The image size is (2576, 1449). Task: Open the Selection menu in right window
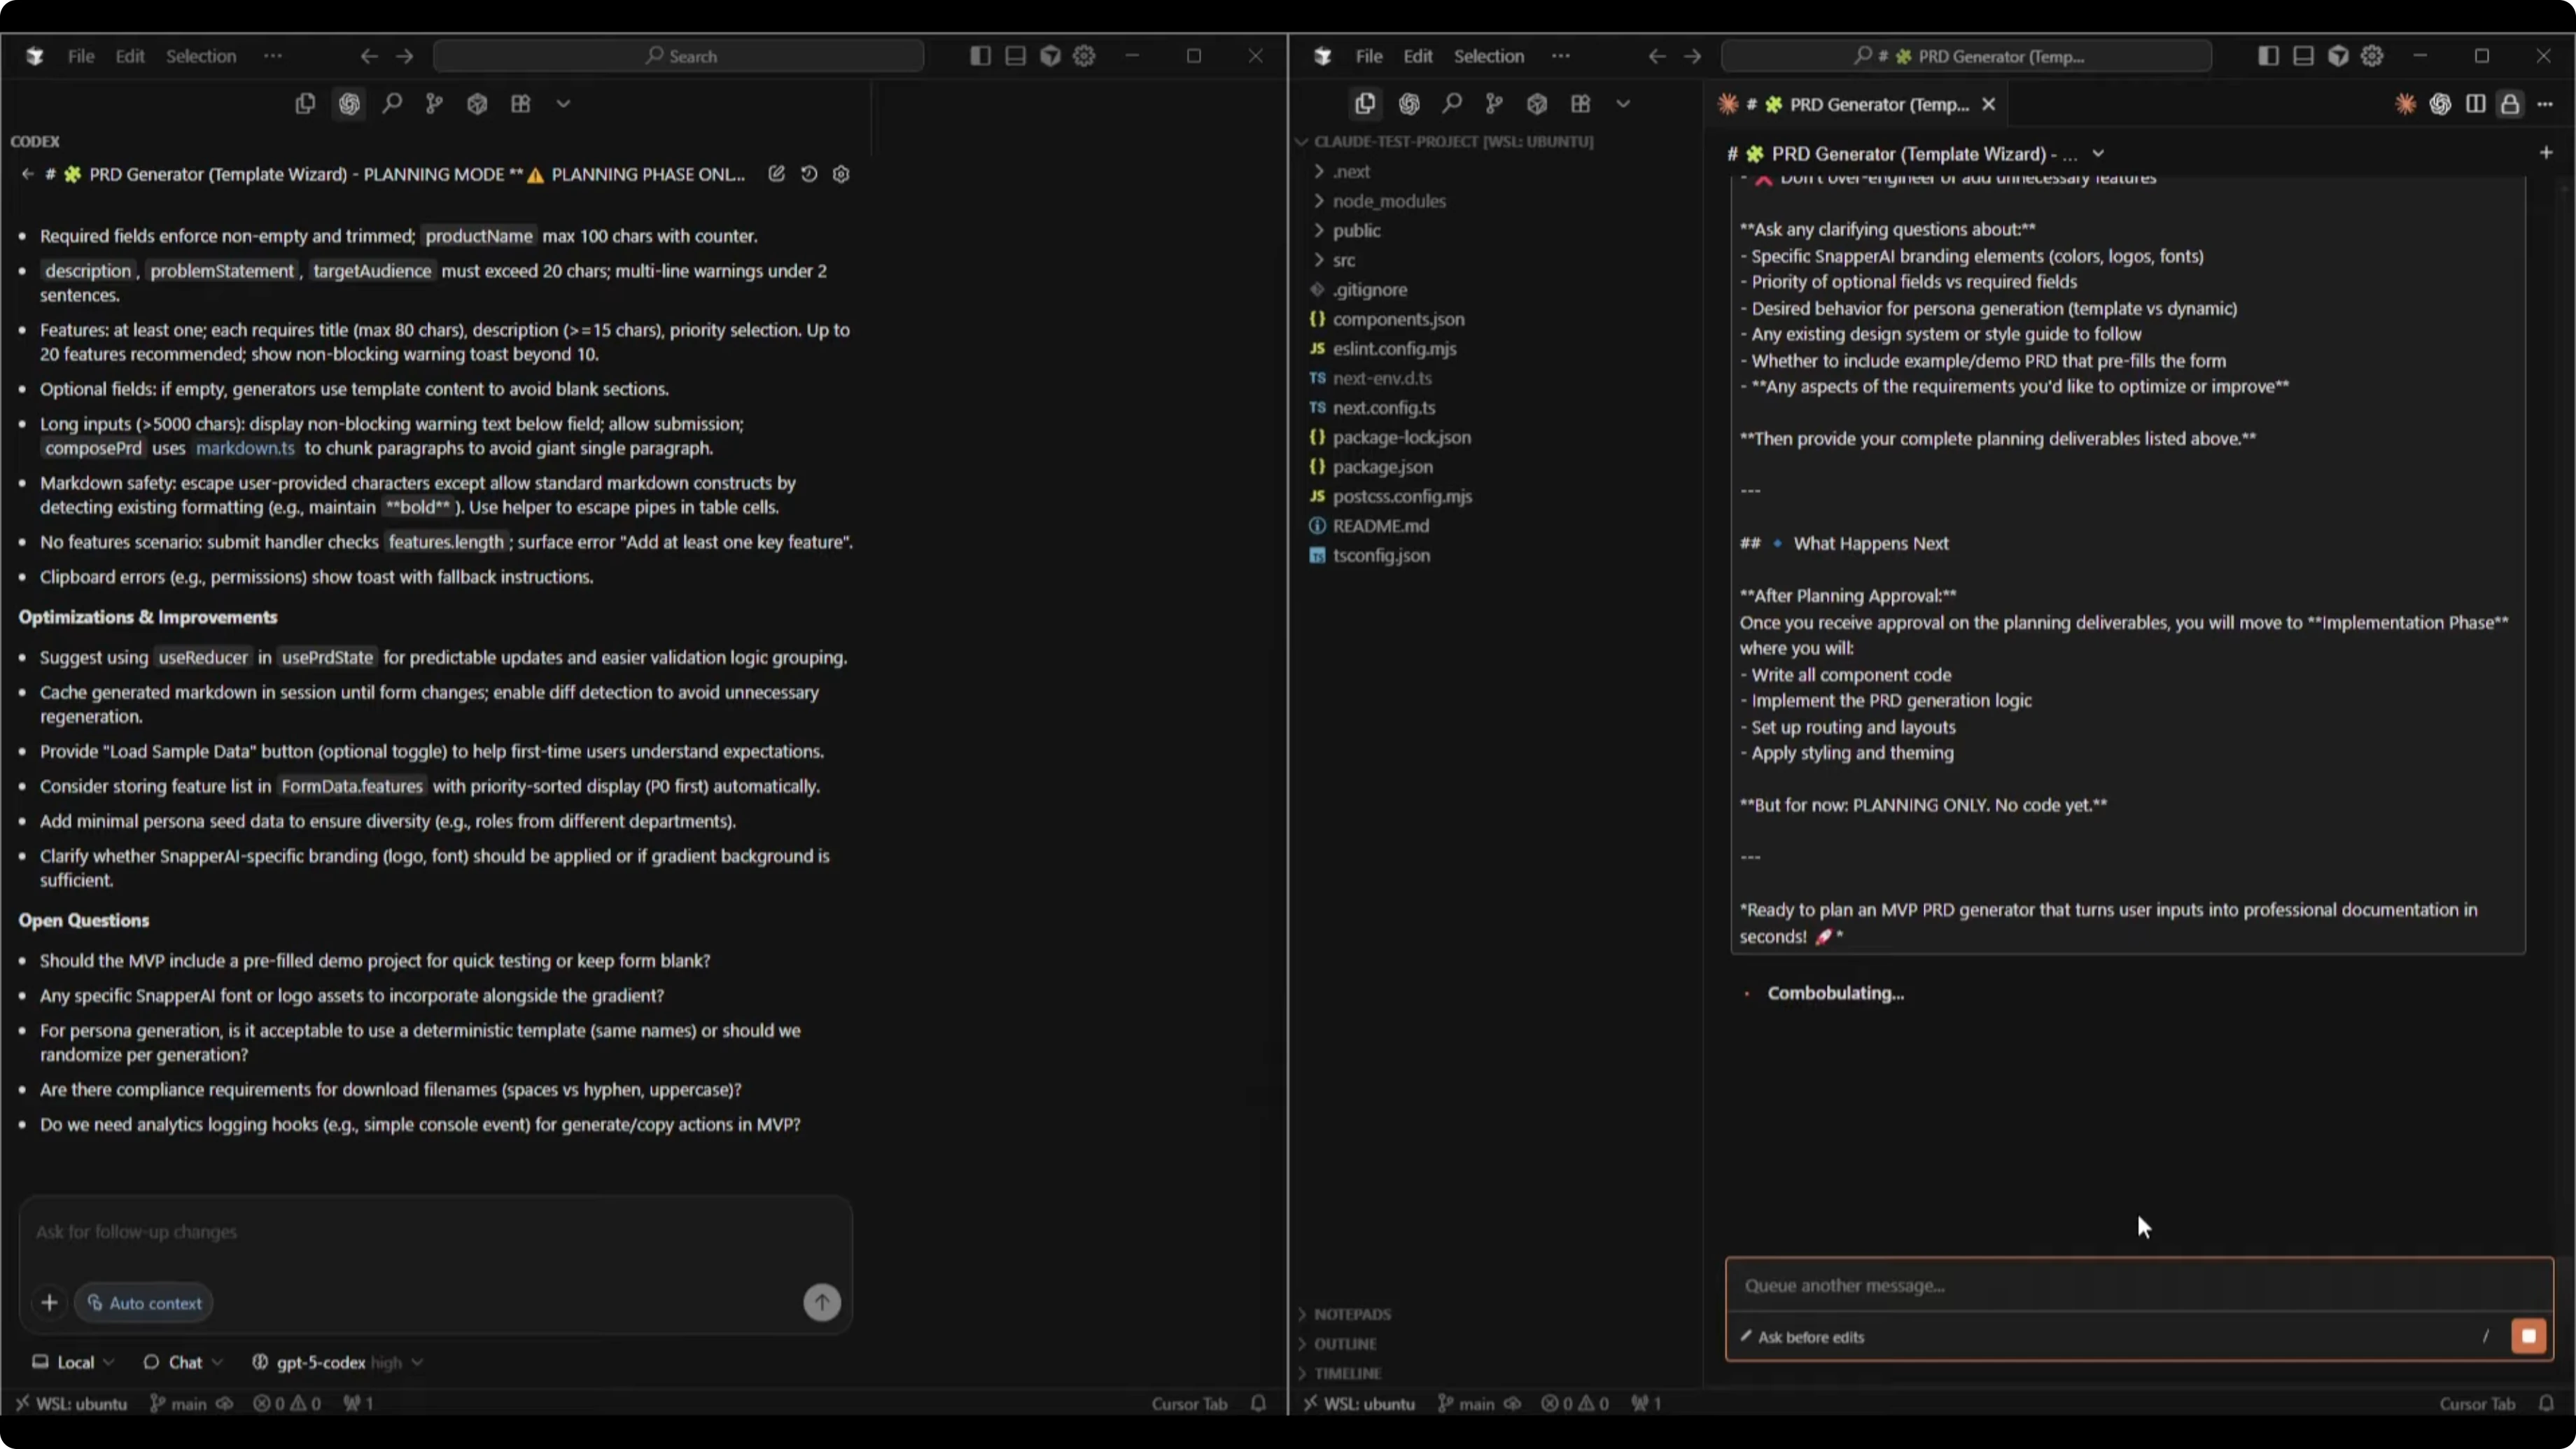tap(1488, 56)
